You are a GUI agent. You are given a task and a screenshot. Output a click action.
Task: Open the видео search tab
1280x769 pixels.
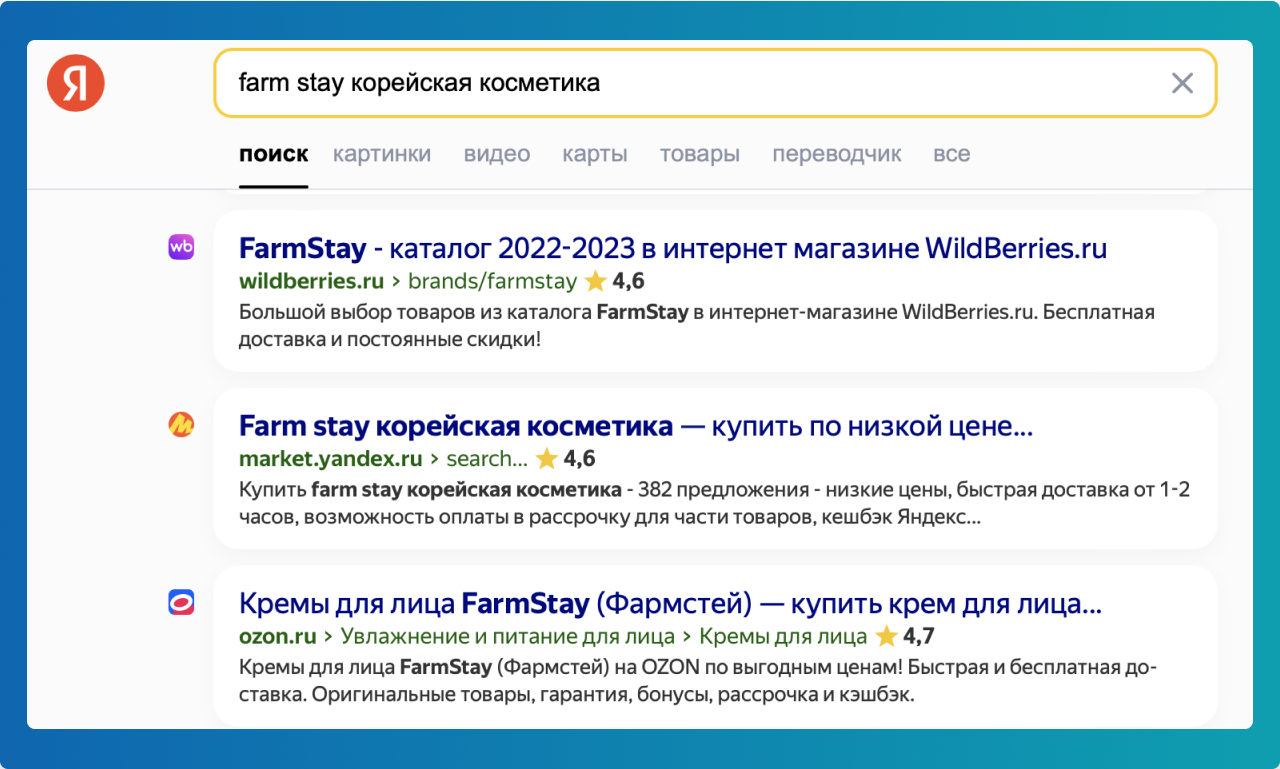496,154
